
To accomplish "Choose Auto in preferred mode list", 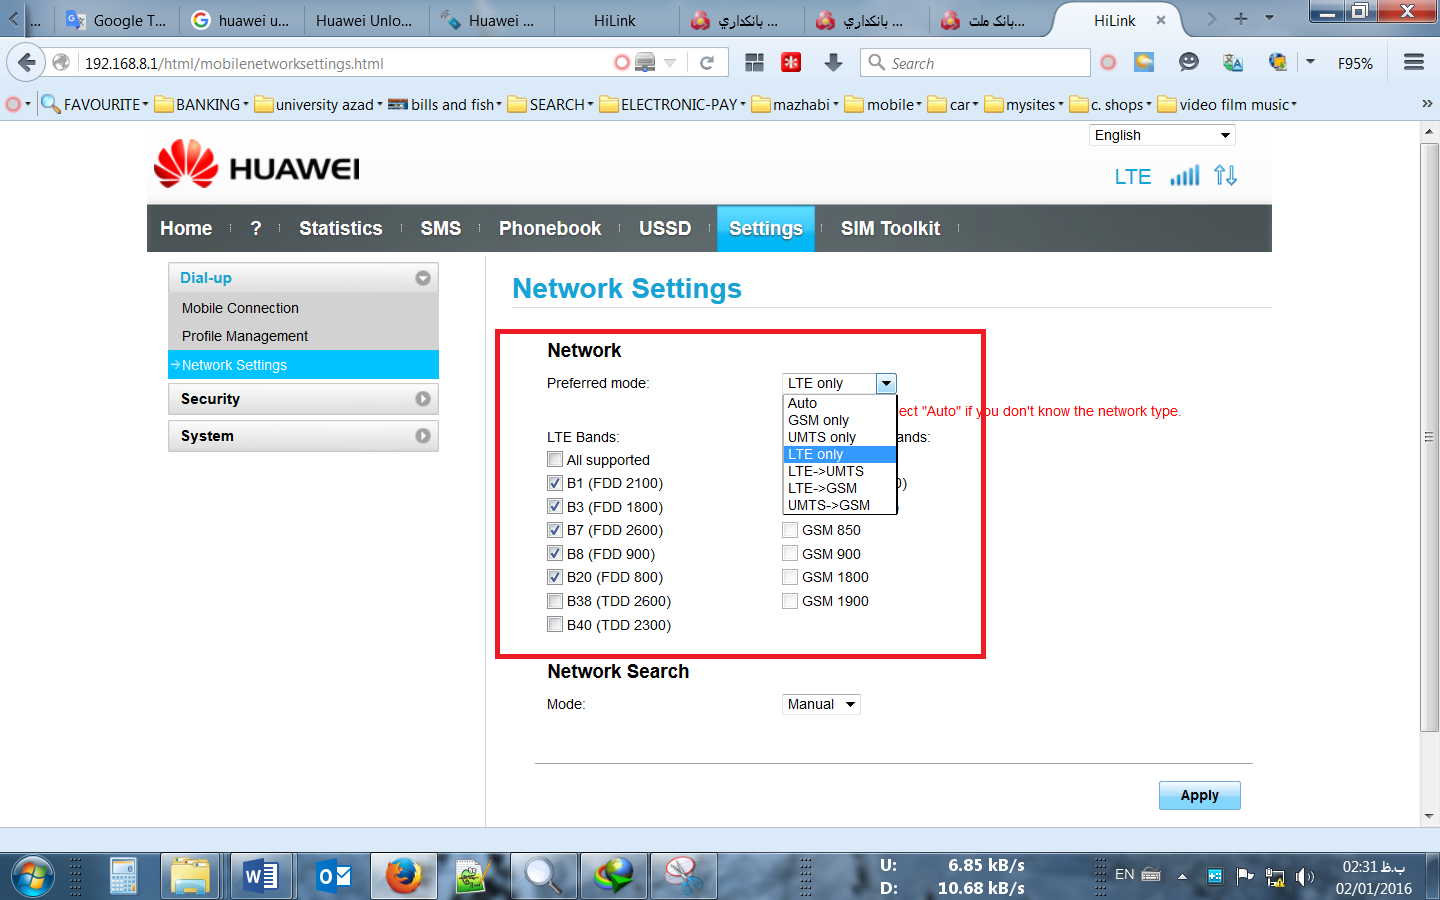I will point(839,403).
